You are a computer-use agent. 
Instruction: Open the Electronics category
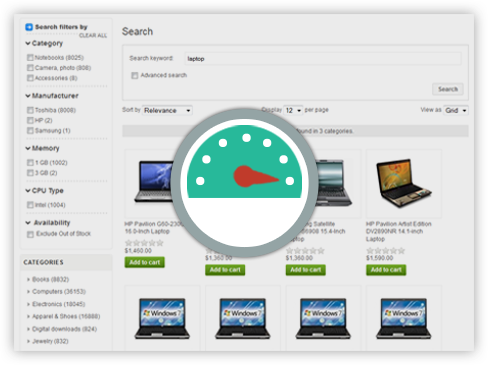[x=58, y=304]
